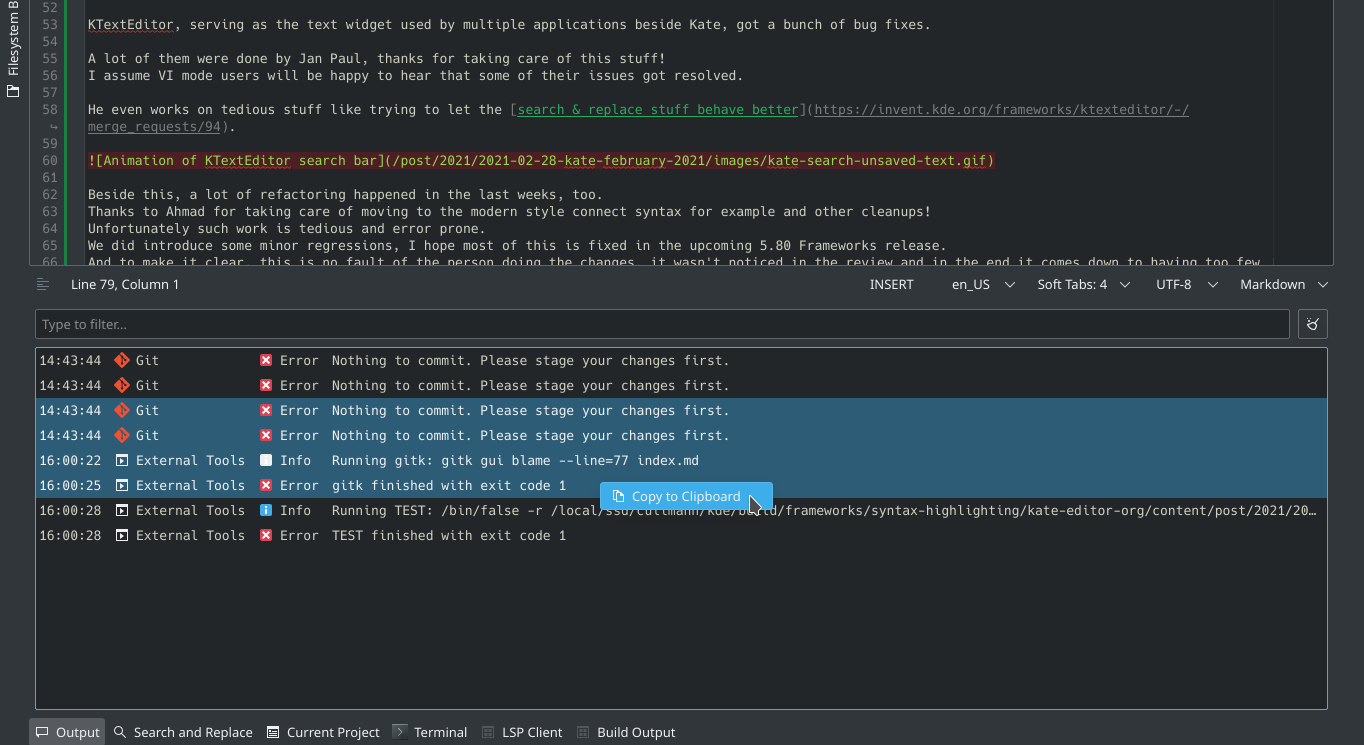Click the error icon on 'TEST finished' row
Screen dimensions: 1364x745
pos(266,535)
